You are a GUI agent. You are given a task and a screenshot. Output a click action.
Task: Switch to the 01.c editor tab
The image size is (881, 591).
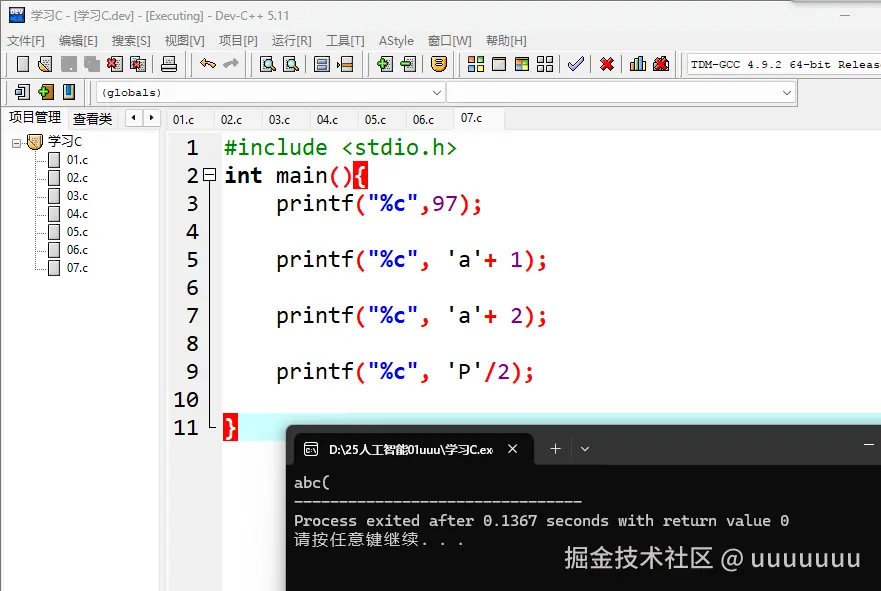coord(183,120)
